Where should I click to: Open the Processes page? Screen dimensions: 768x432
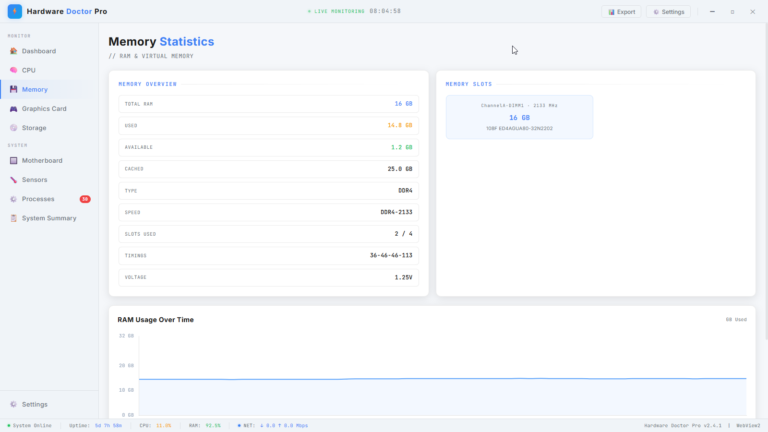(49, 199)
